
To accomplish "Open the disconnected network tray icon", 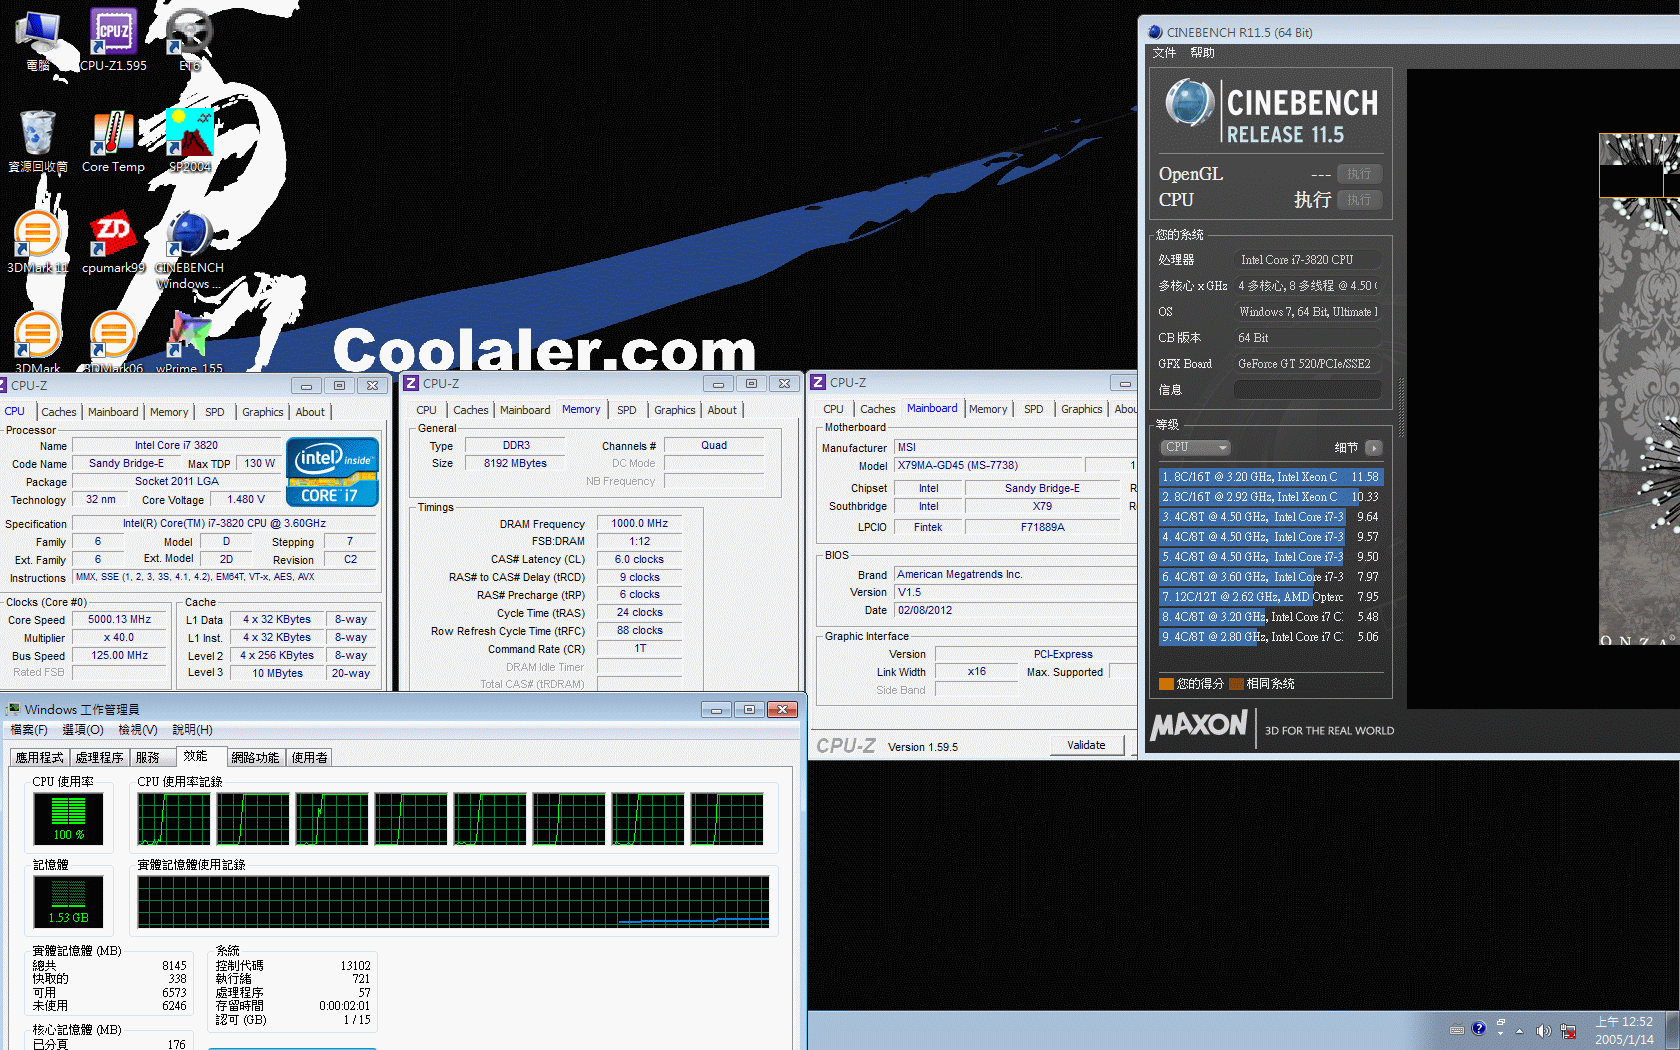I will tap(1568, 1030).
